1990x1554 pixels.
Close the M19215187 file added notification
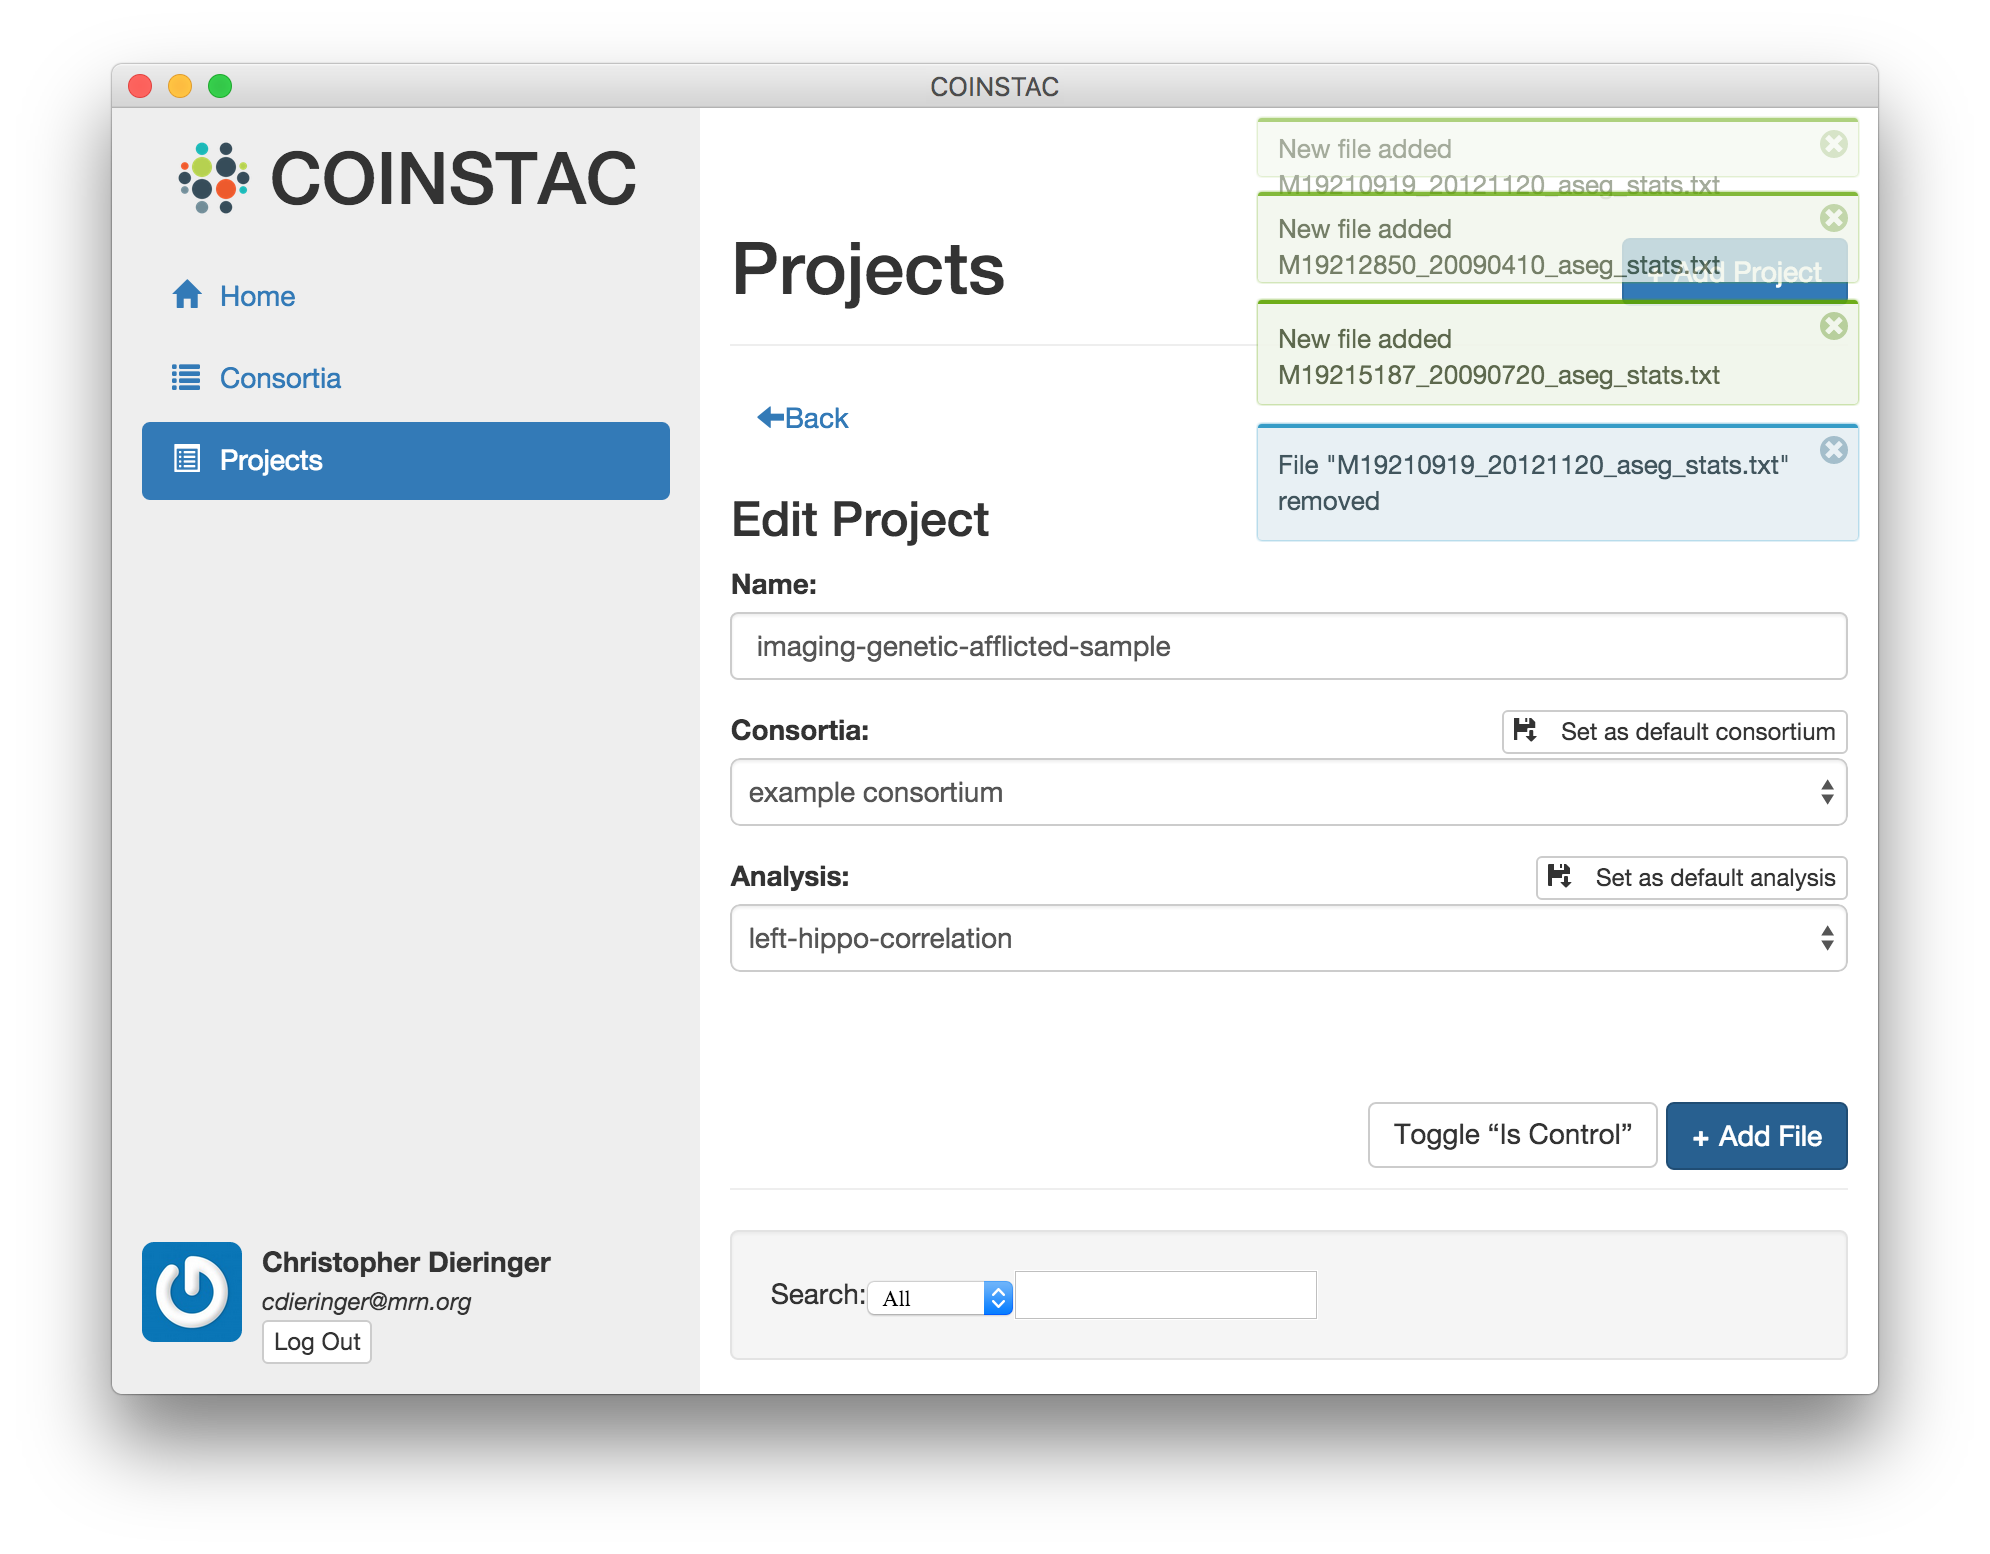point(1833,326)
